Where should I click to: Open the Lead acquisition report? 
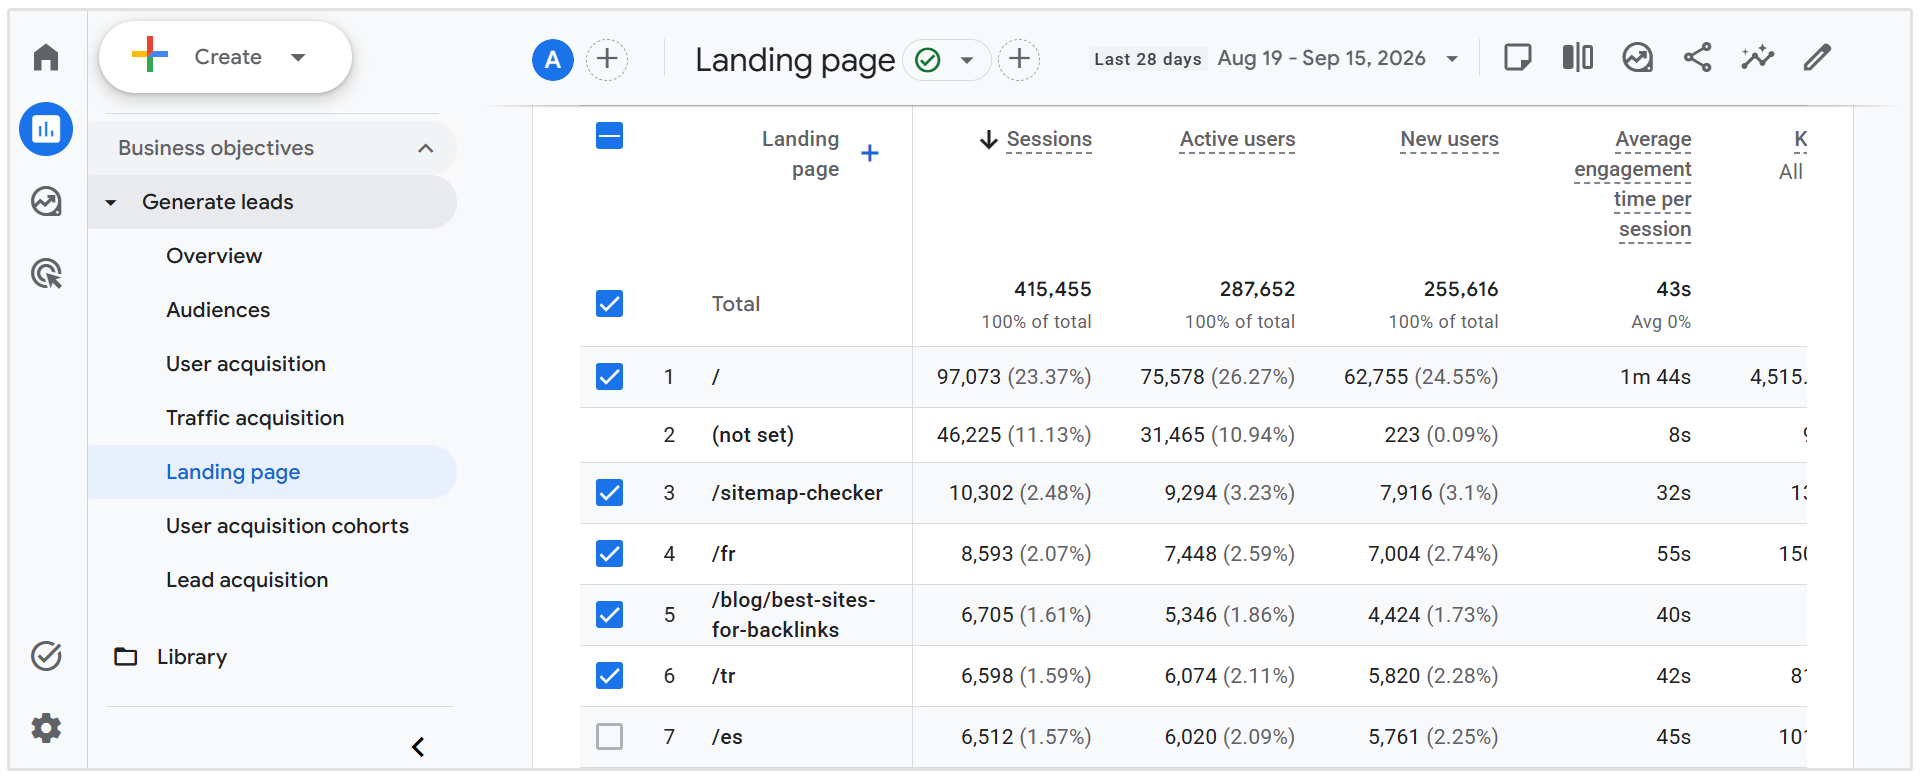click(247, 580)
